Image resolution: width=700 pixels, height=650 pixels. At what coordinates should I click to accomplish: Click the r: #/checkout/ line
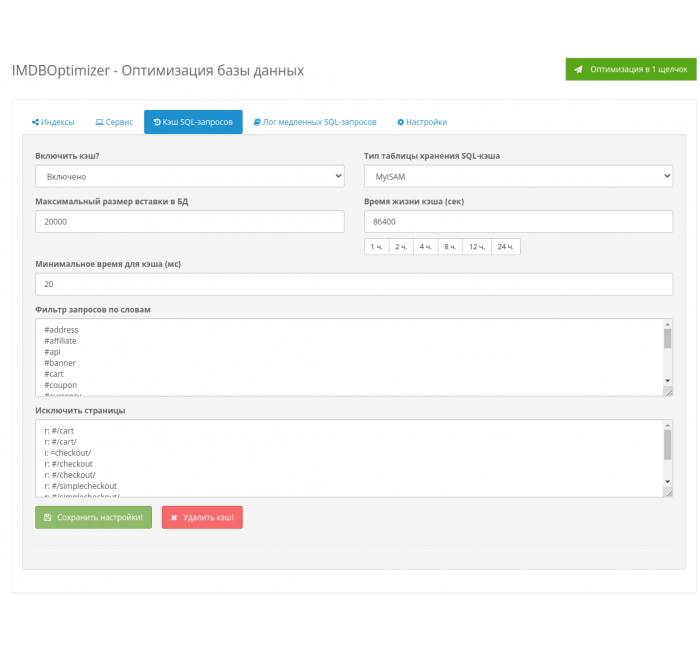(x=70, y=475)
